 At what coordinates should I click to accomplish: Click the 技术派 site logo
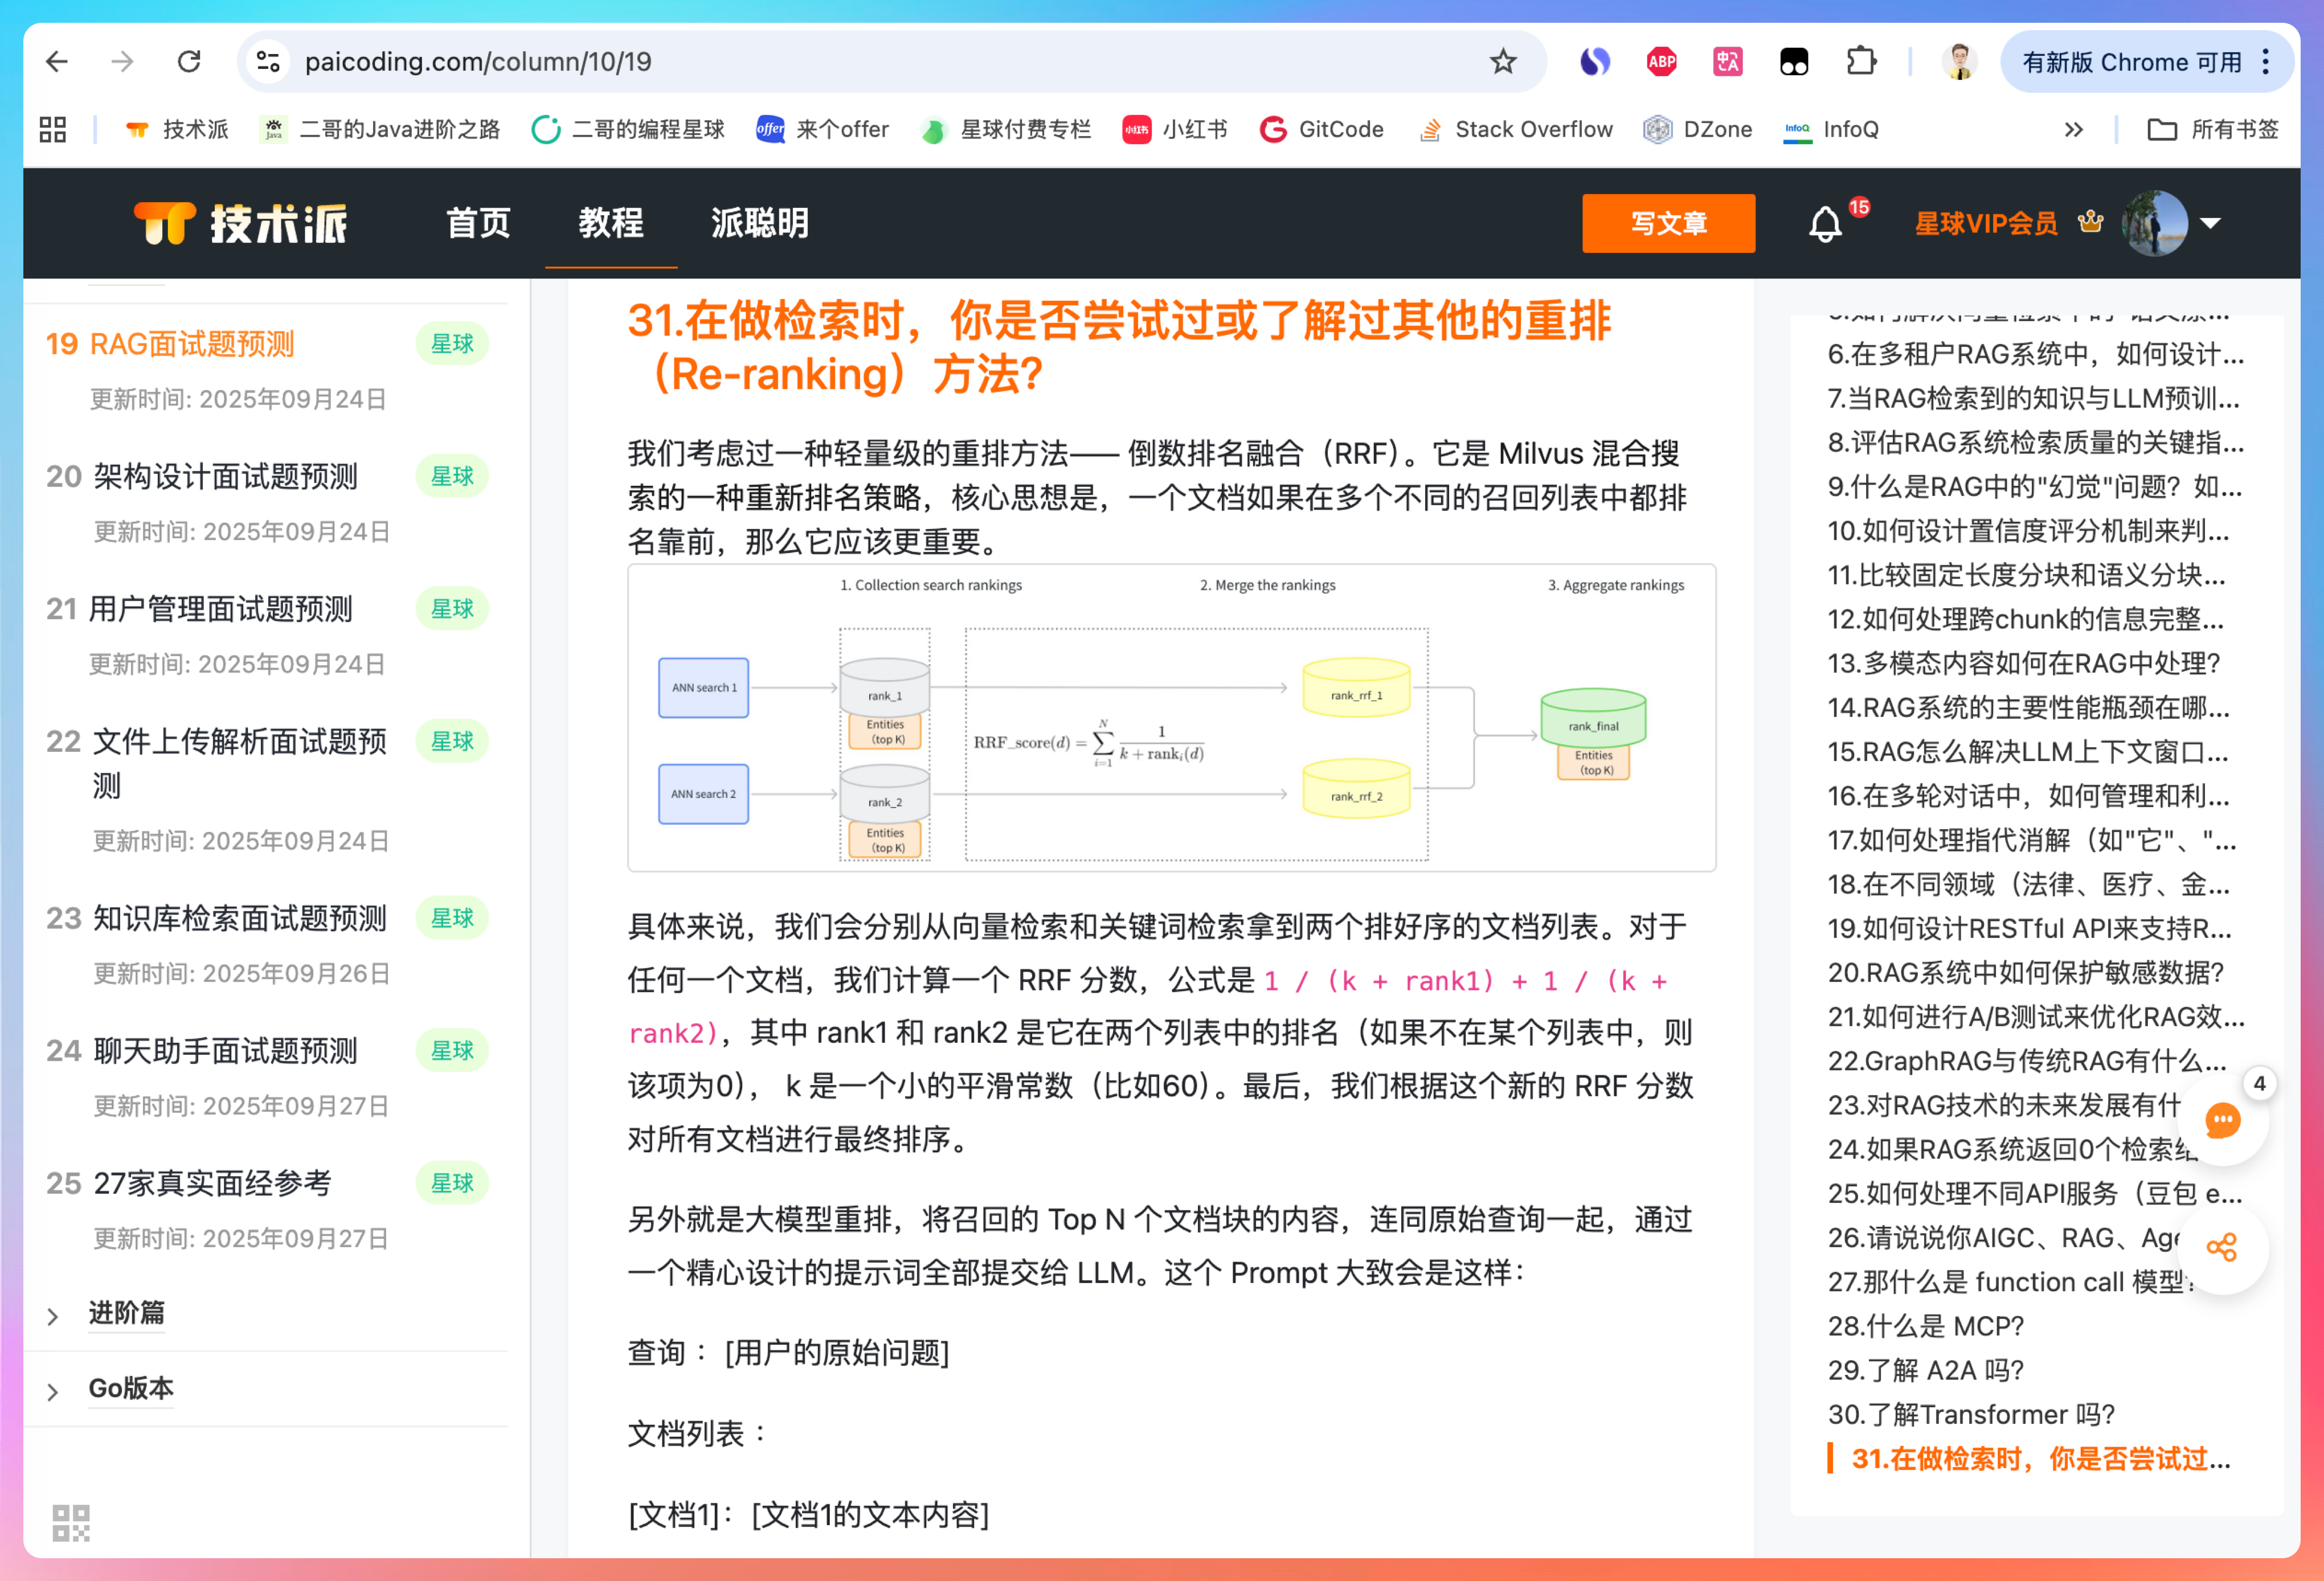click(x=240, y=223)
